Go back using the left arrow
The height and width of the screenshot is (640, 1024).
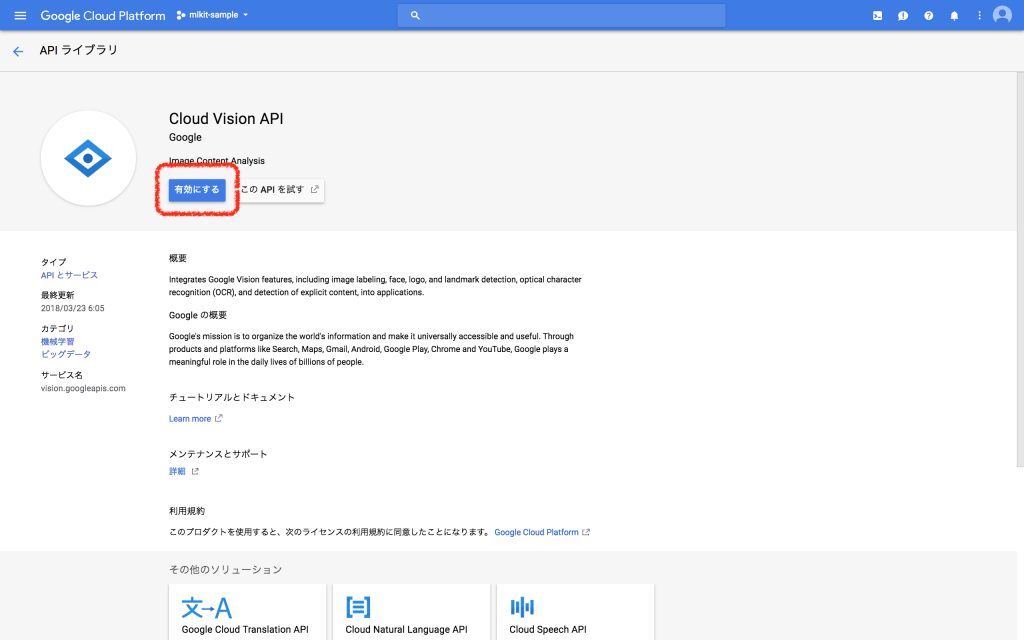click(18, 51)
